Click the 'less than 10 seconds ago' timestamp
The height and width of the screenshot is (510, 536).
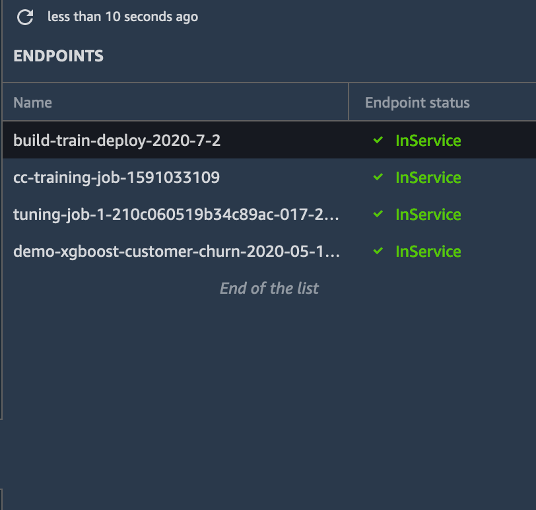click(x=122, y=17)
